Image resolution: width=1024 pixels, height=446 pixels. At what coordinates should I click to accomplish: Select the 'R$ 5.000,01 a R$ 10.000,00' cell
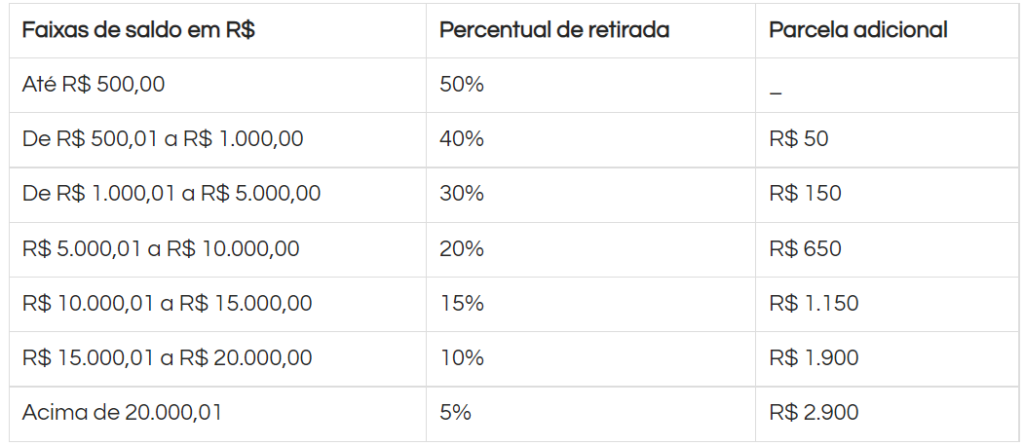click(x=160, y=249)
